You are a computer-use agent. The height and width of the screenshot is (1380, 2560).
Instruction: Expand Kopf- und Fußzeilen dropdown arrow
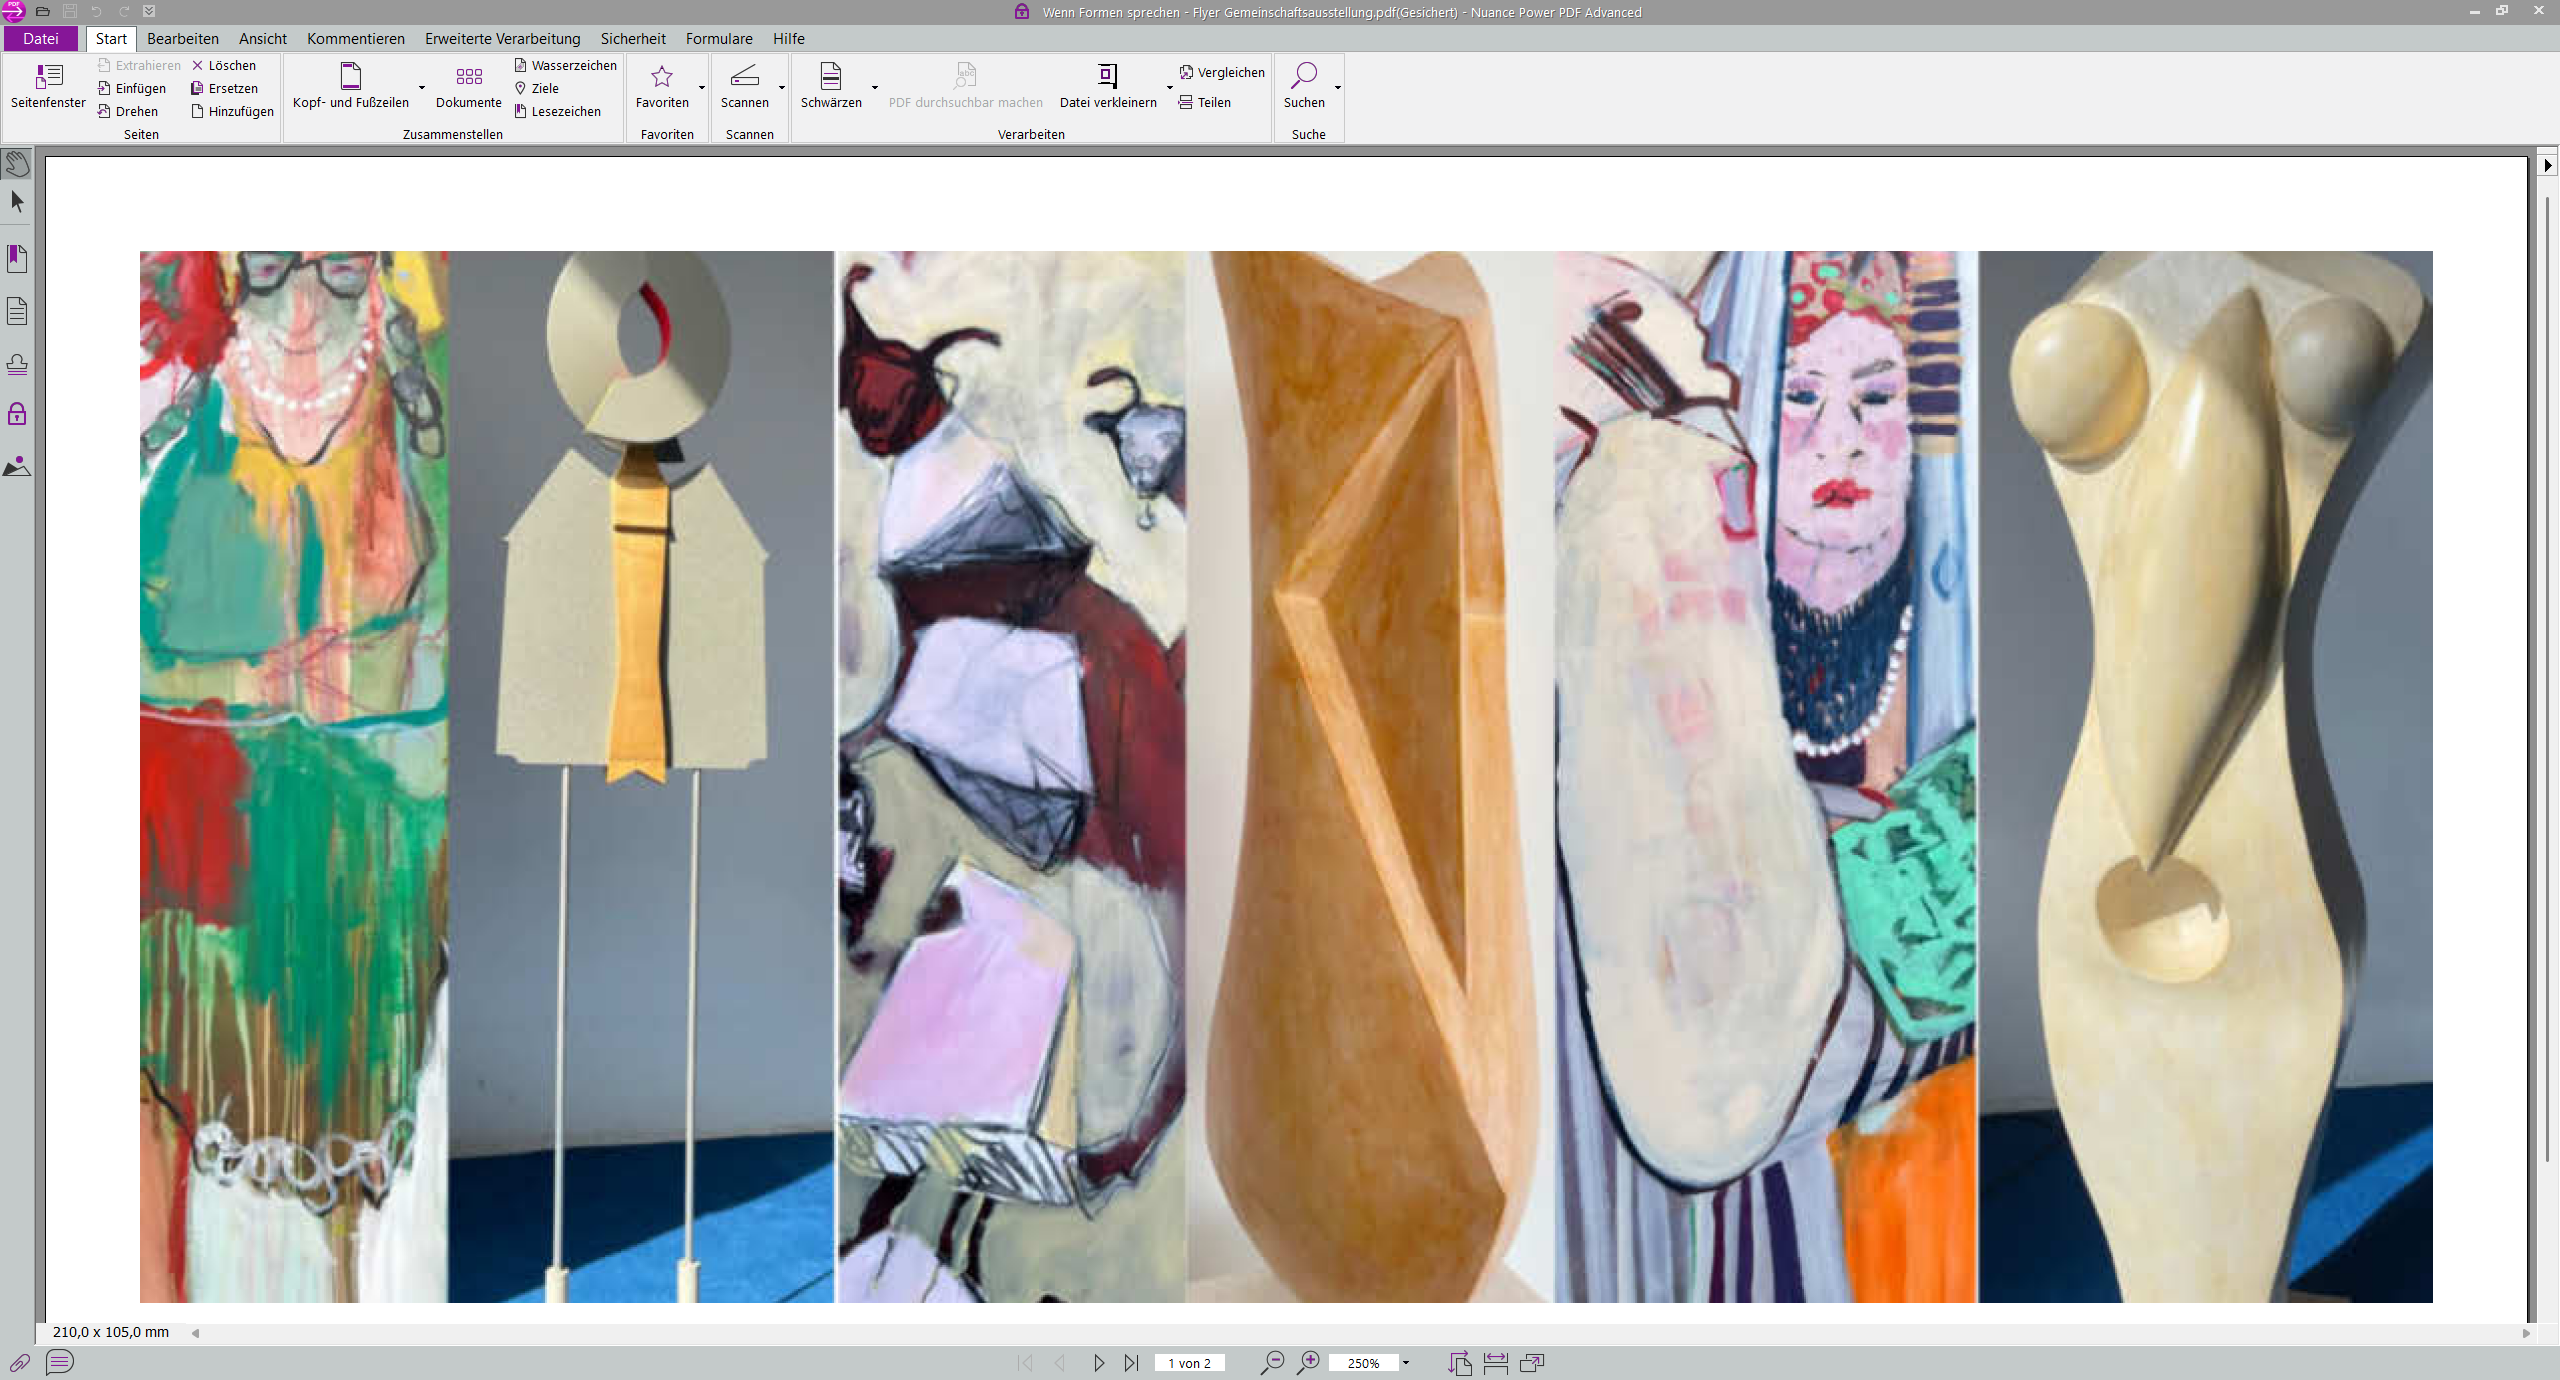coord(422,88)
